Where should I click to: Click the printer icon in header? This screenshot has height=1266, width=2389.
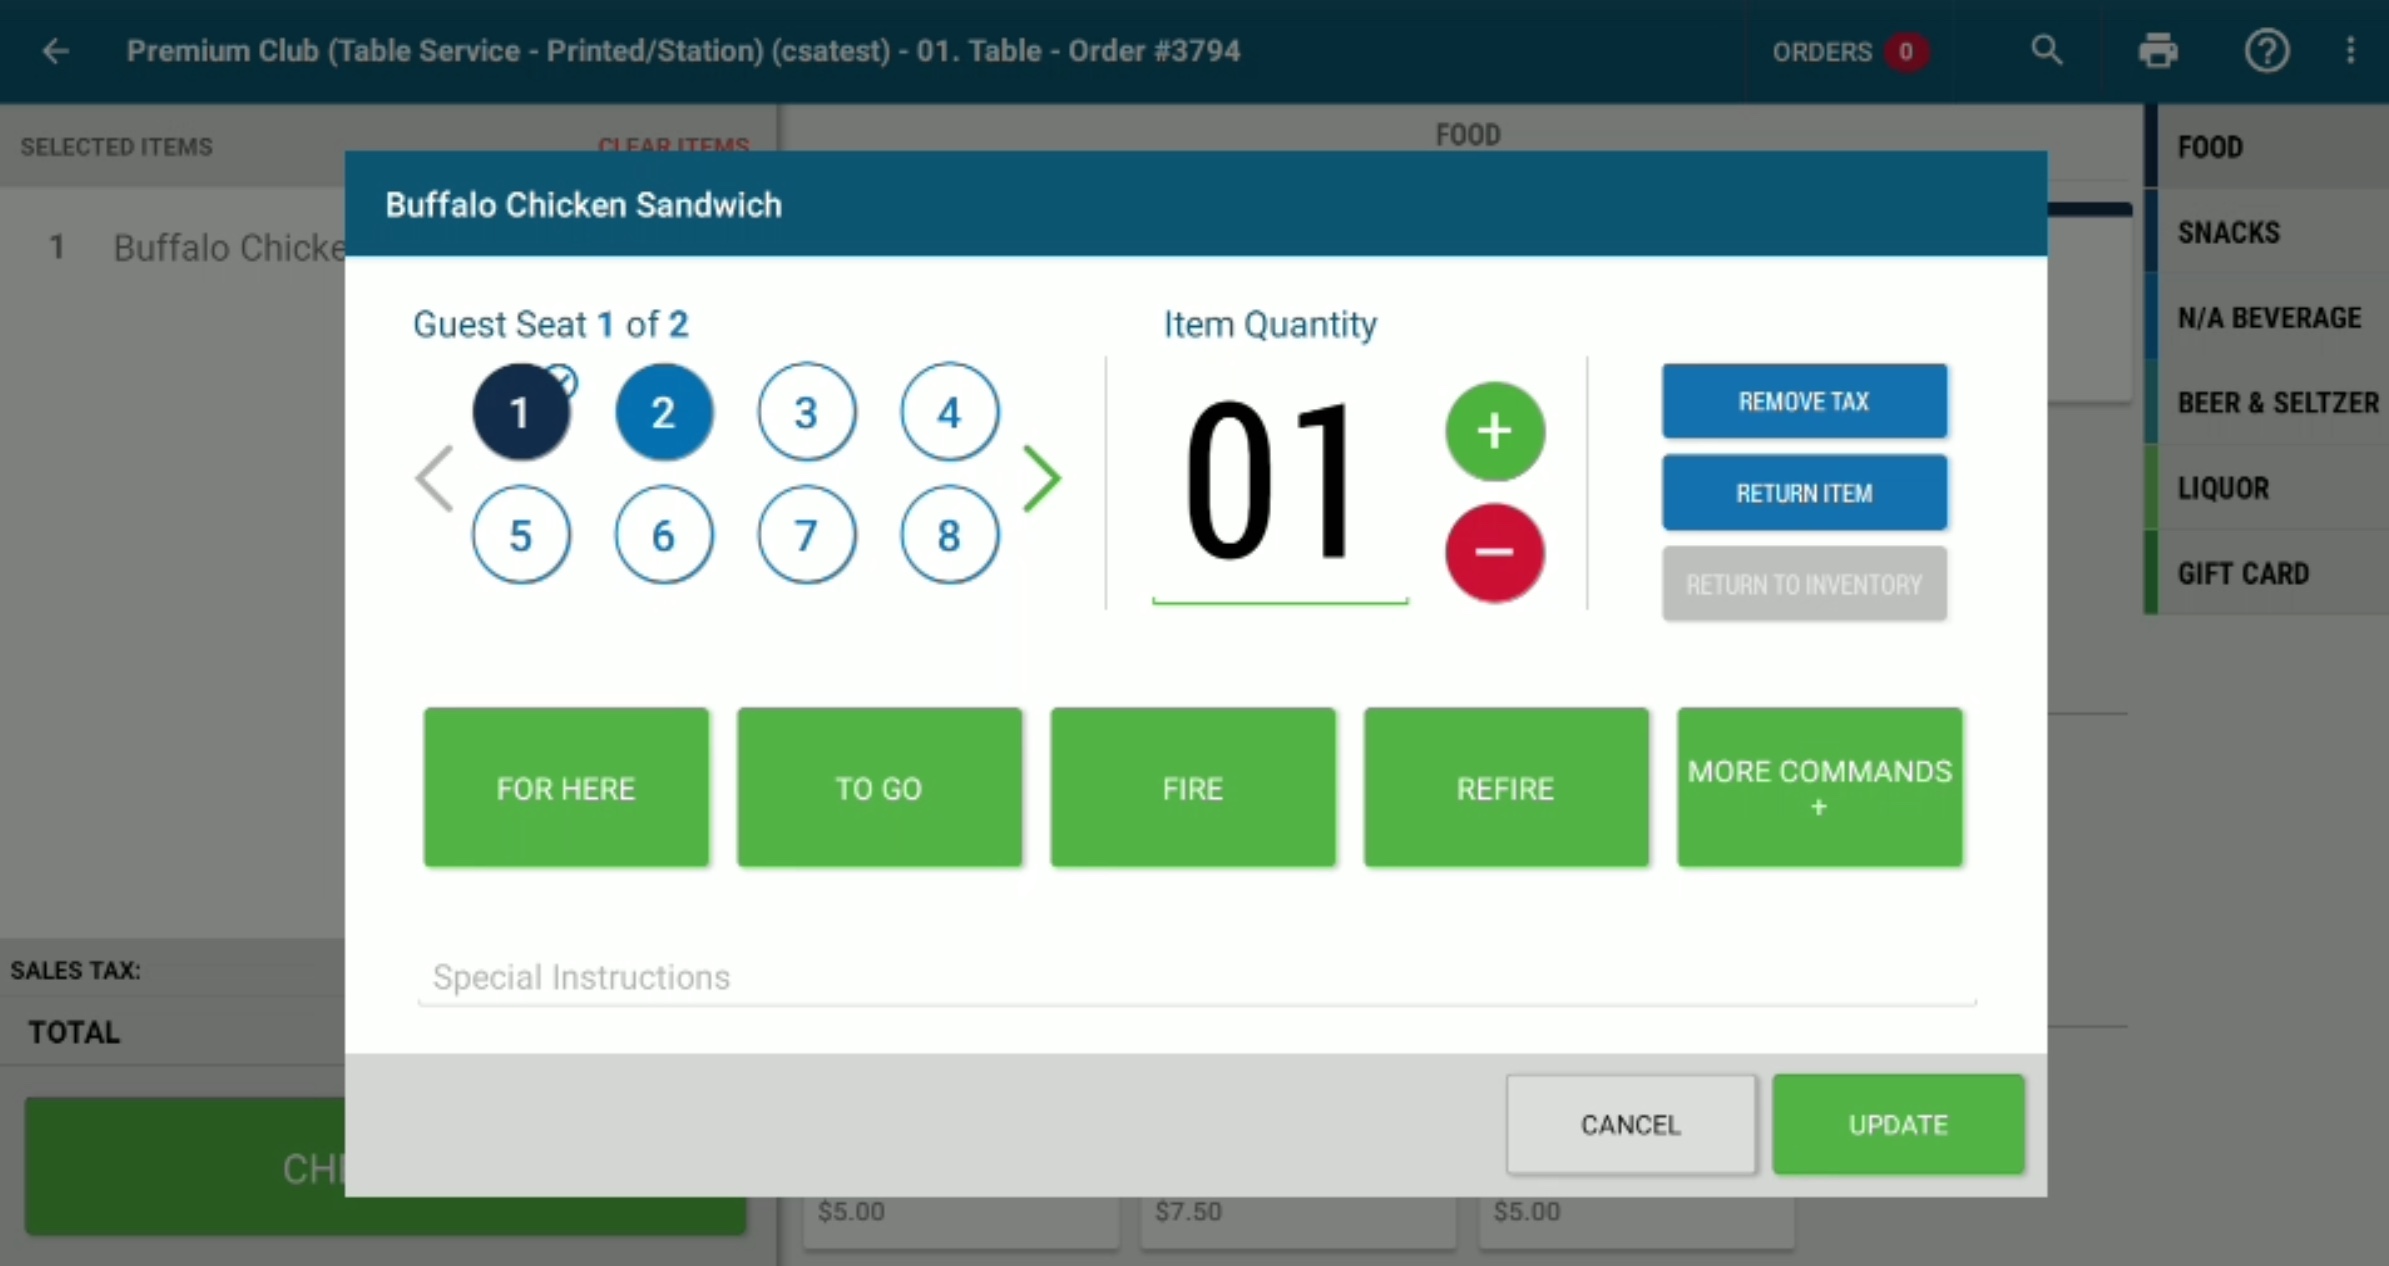[2157, 50]
